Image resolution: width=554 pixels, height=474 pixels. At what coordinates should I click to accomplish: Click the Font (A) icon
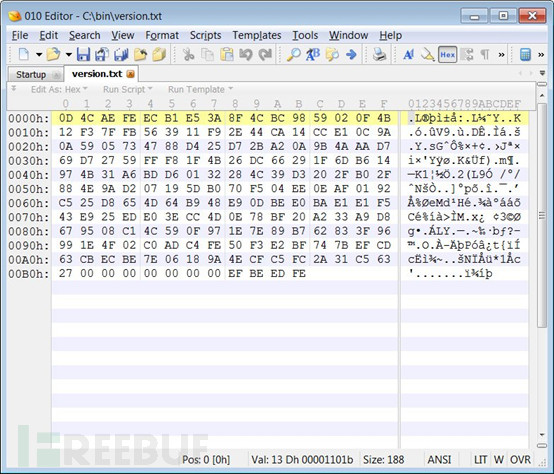tap(409, 54)
